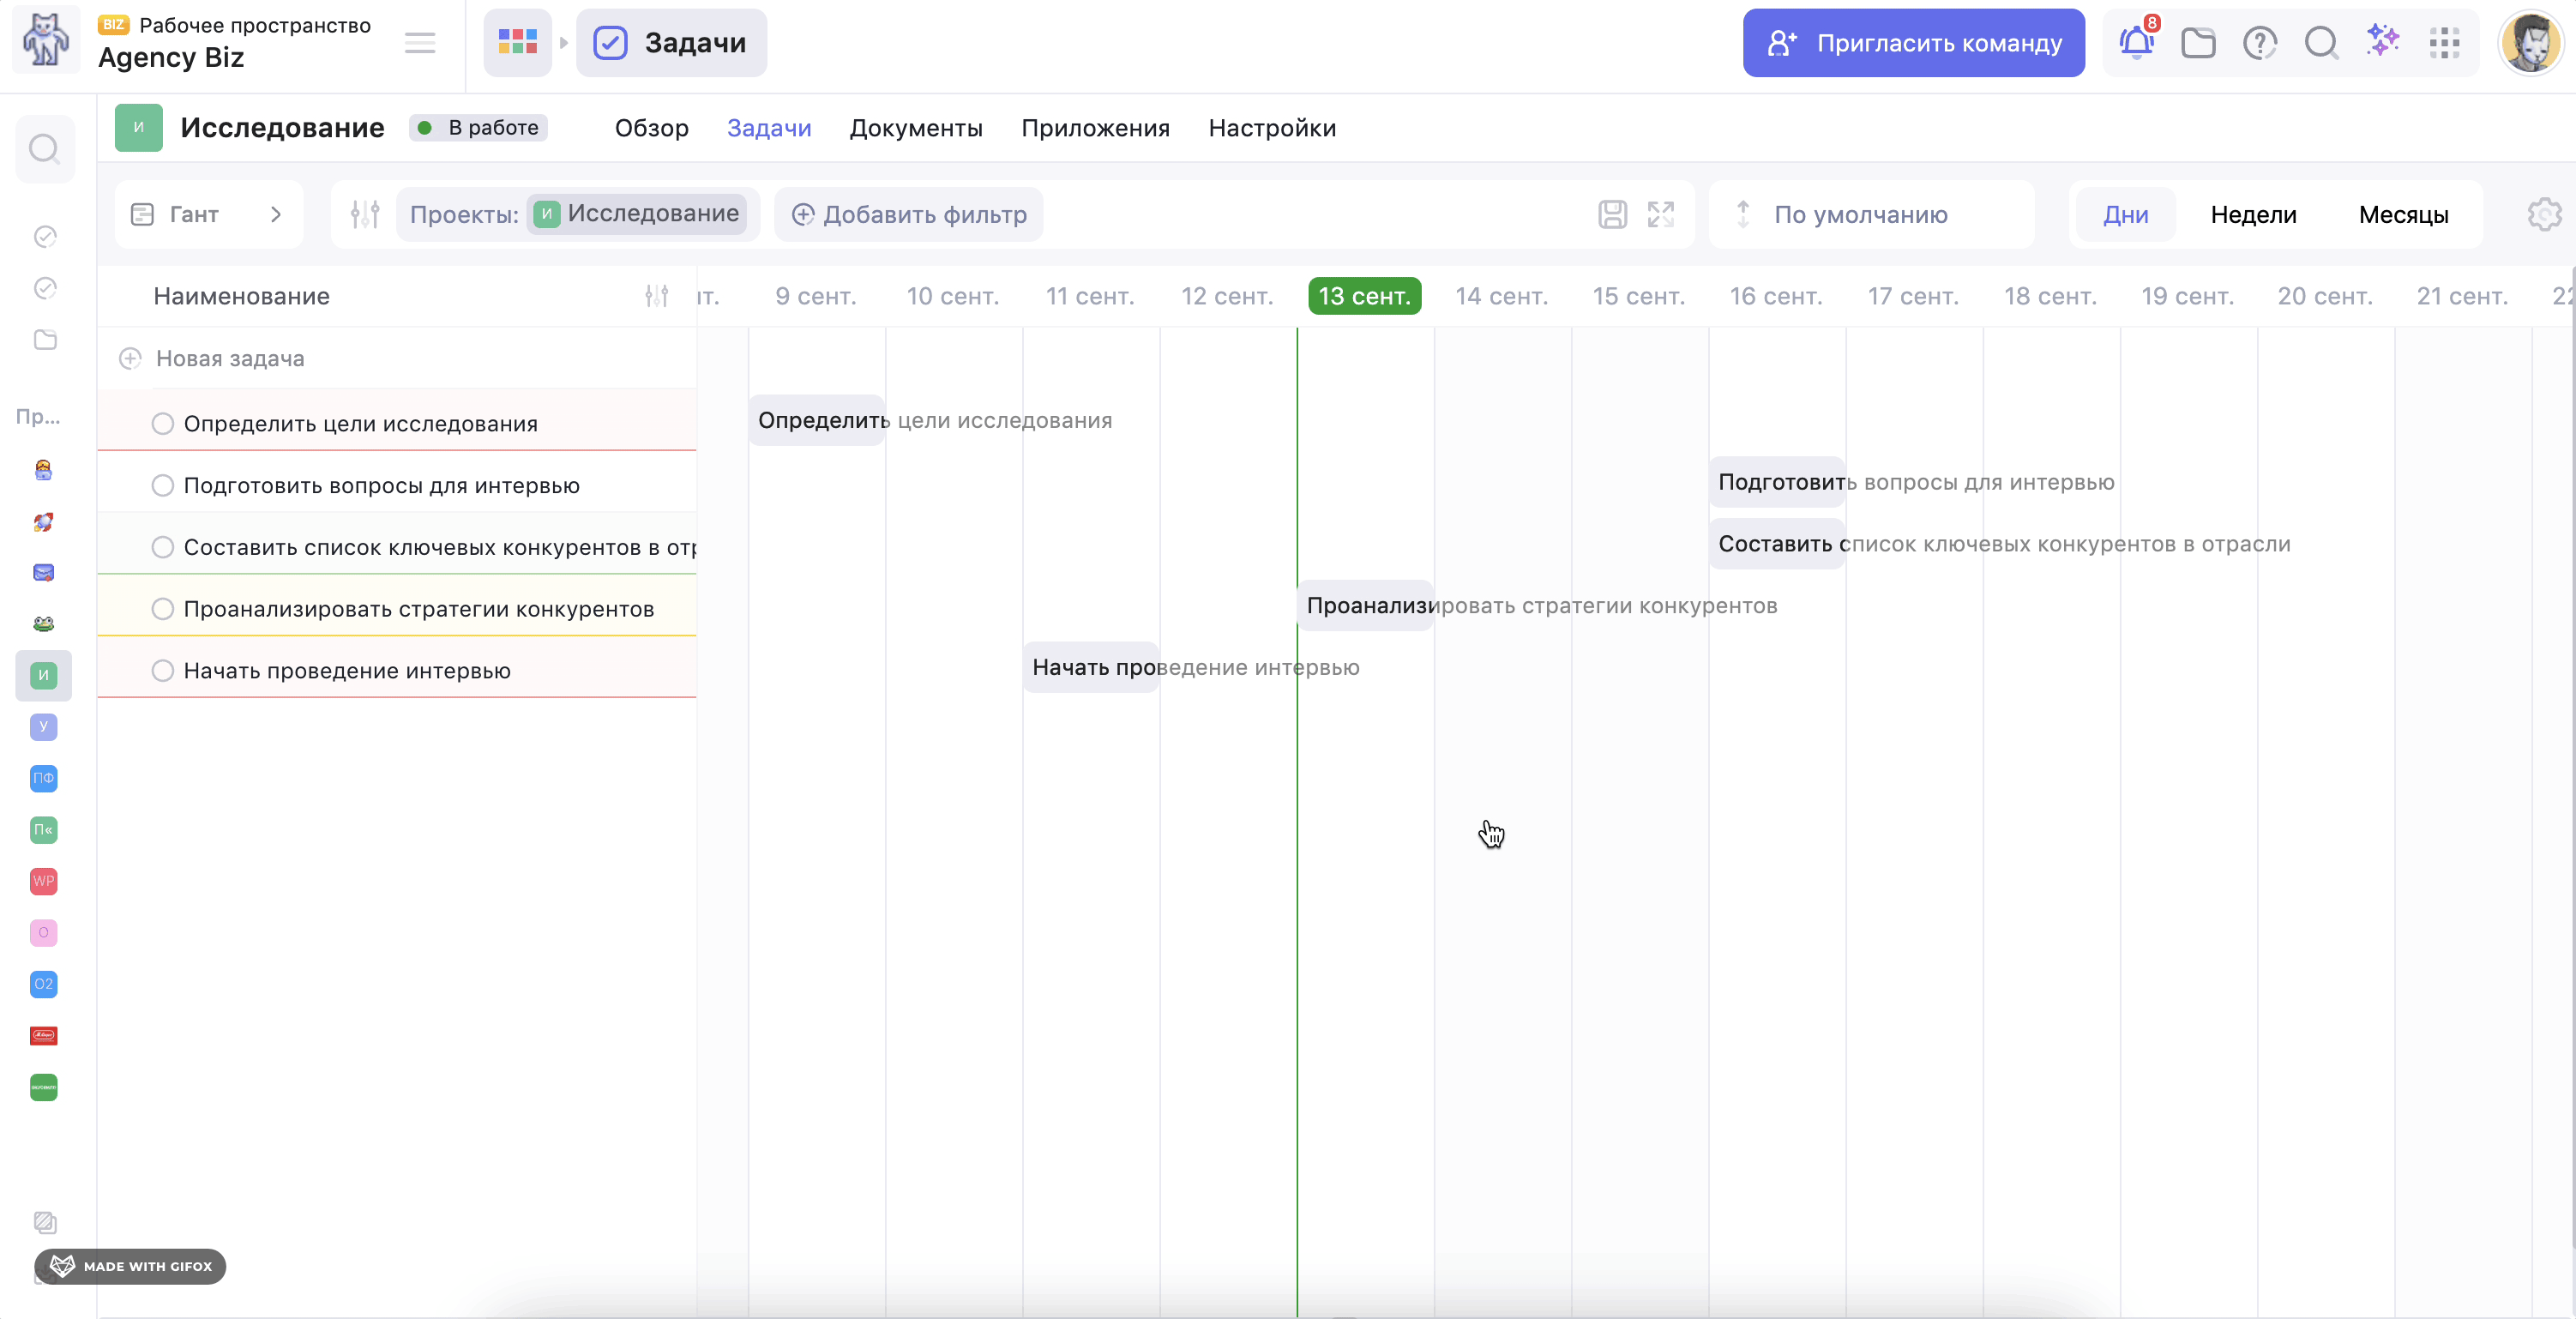The width and height of the screenshot is (2576, 1319).
Task: Expand Gantt to fullscreen
Action: [x=1661, y=214]
